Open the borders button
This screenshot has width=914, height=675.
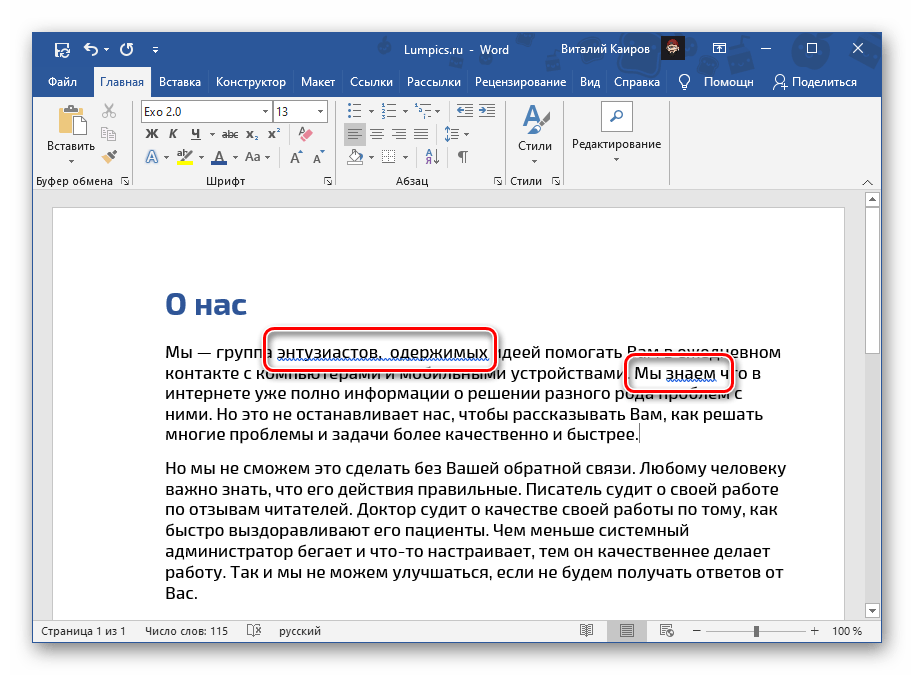coord(388,157)
